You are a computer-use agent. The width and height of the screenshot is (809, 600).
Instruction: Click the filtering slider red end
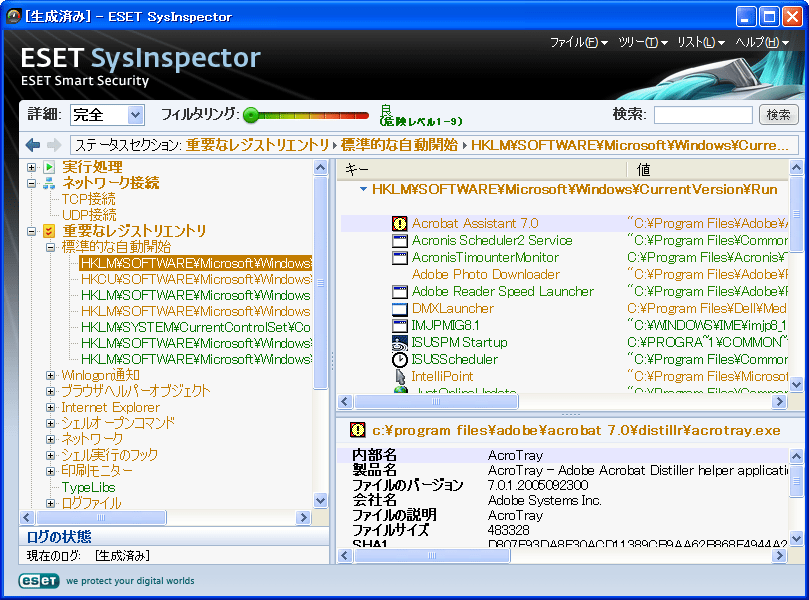click(363, 115)
